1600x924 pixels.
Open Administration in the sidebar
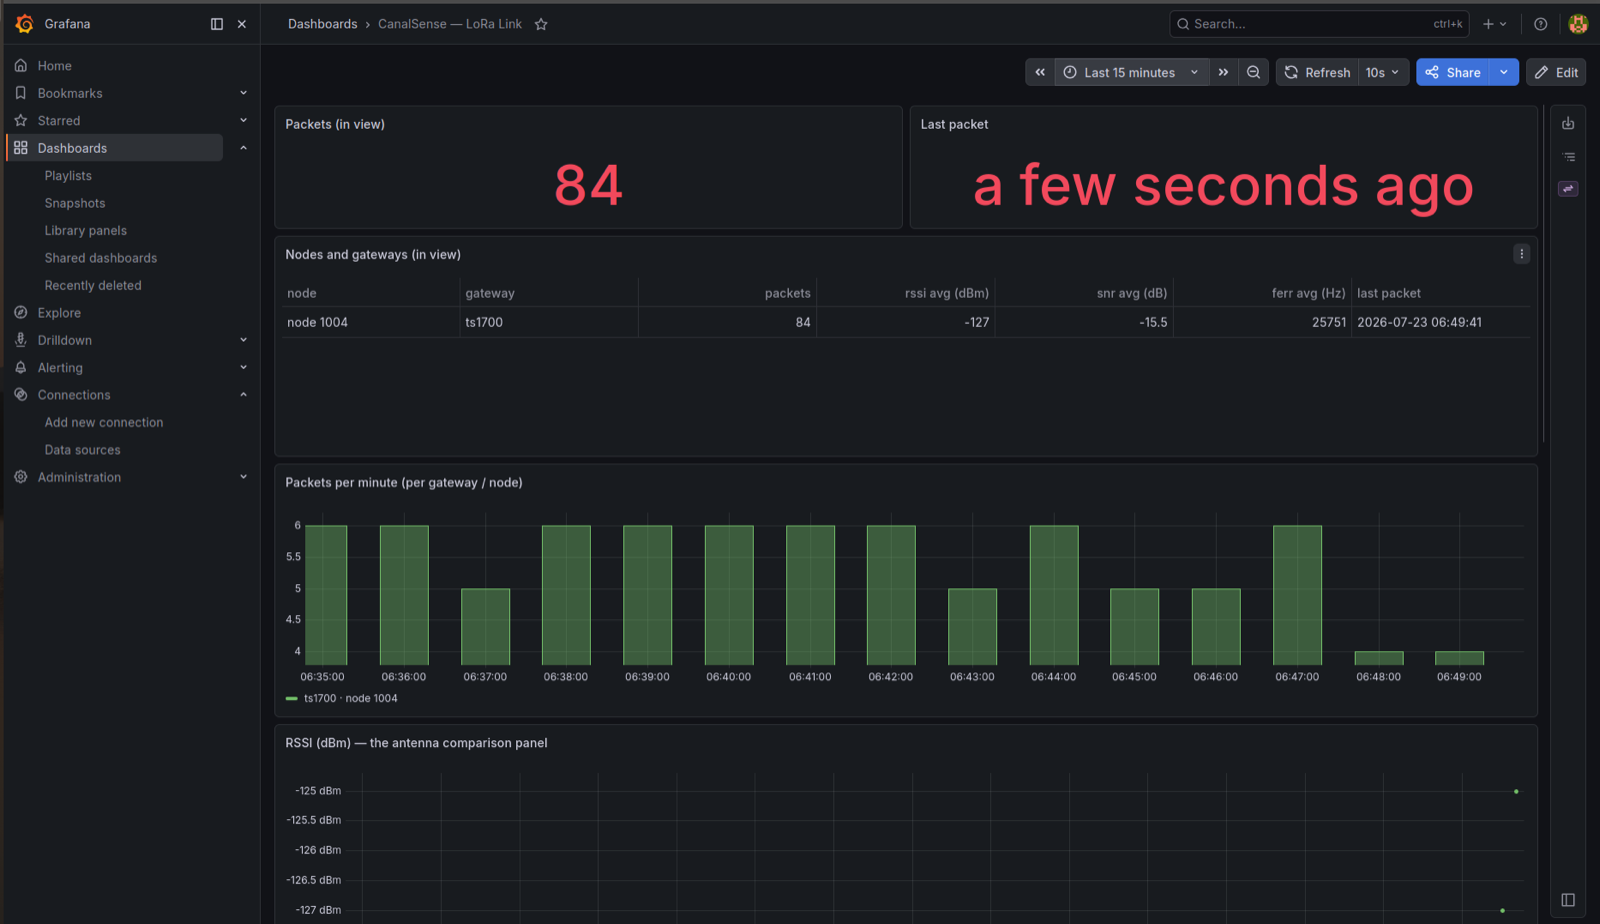pos(79,478)
